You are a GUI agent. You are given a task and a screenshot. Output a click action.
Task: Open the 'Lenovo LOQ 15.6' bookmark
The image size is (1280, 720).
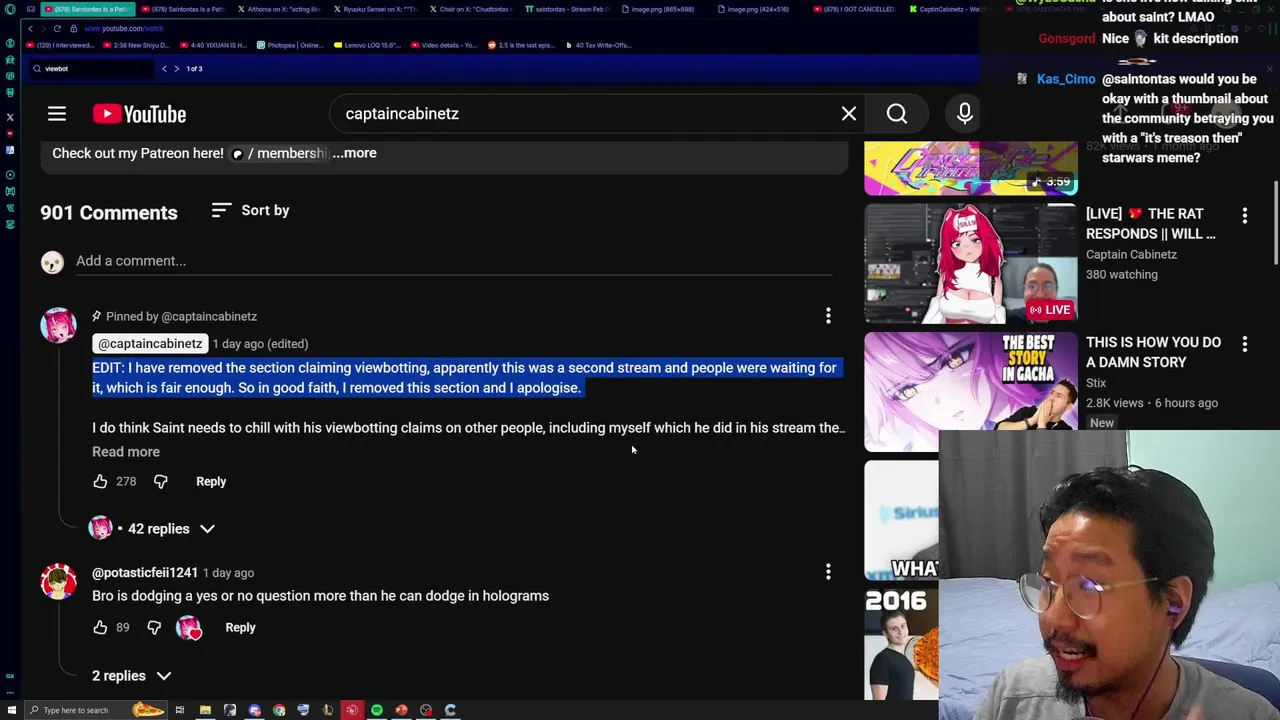tap(369, 45)
